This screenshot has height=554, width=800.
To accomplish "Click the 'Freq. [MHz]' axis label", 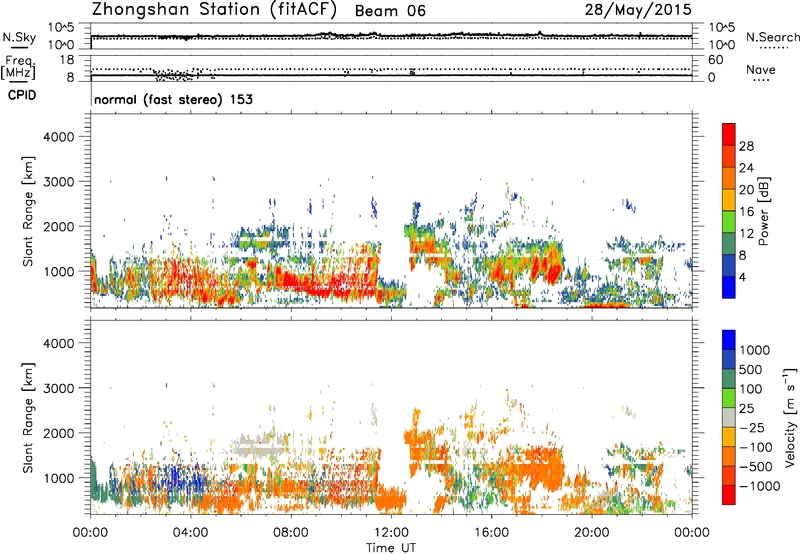I will pos(18,67).
